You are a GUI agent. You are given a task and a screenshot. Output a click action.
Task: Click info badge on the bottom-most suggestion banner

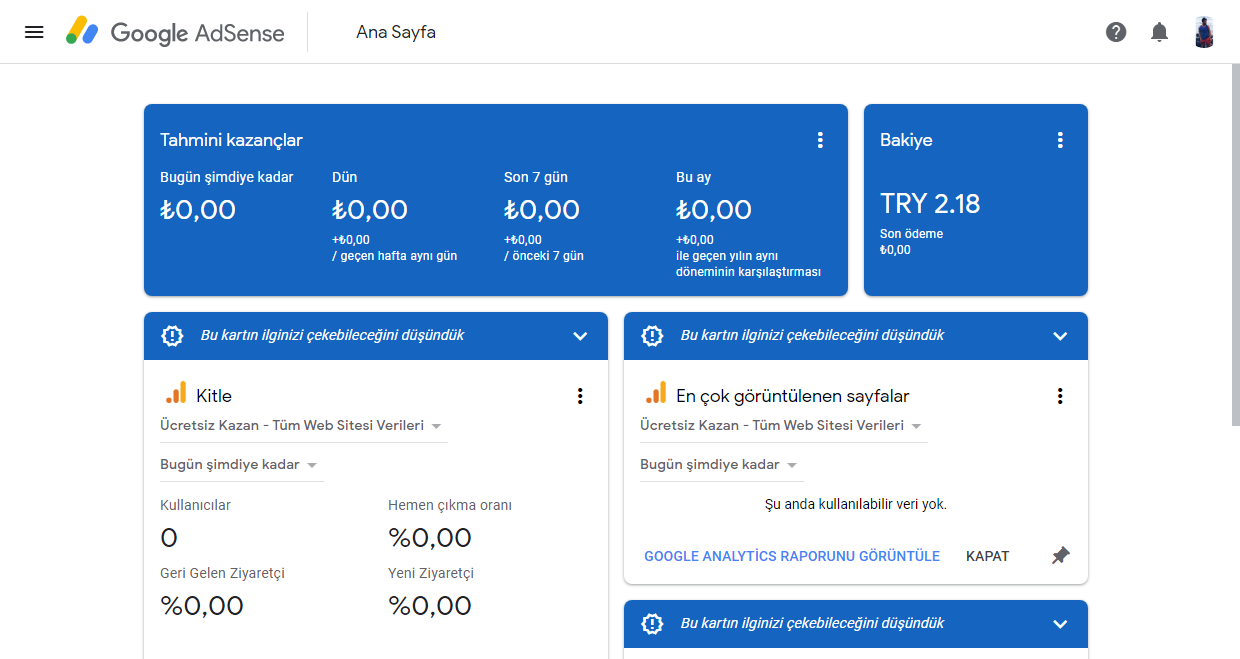(652, 624)
